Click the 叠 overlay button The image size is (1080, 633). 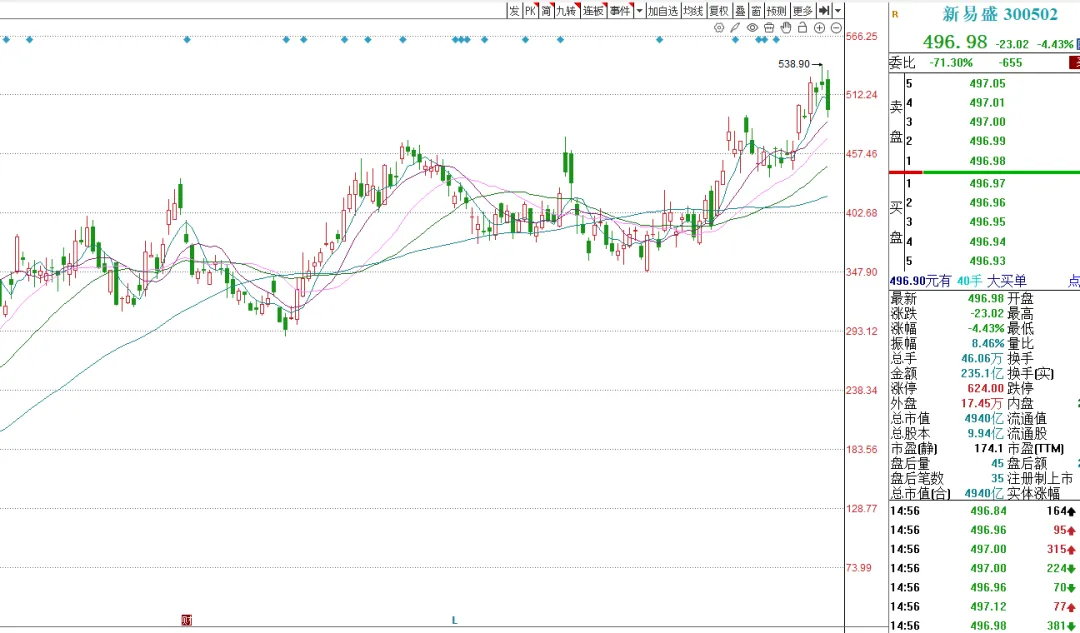(740, 10)
